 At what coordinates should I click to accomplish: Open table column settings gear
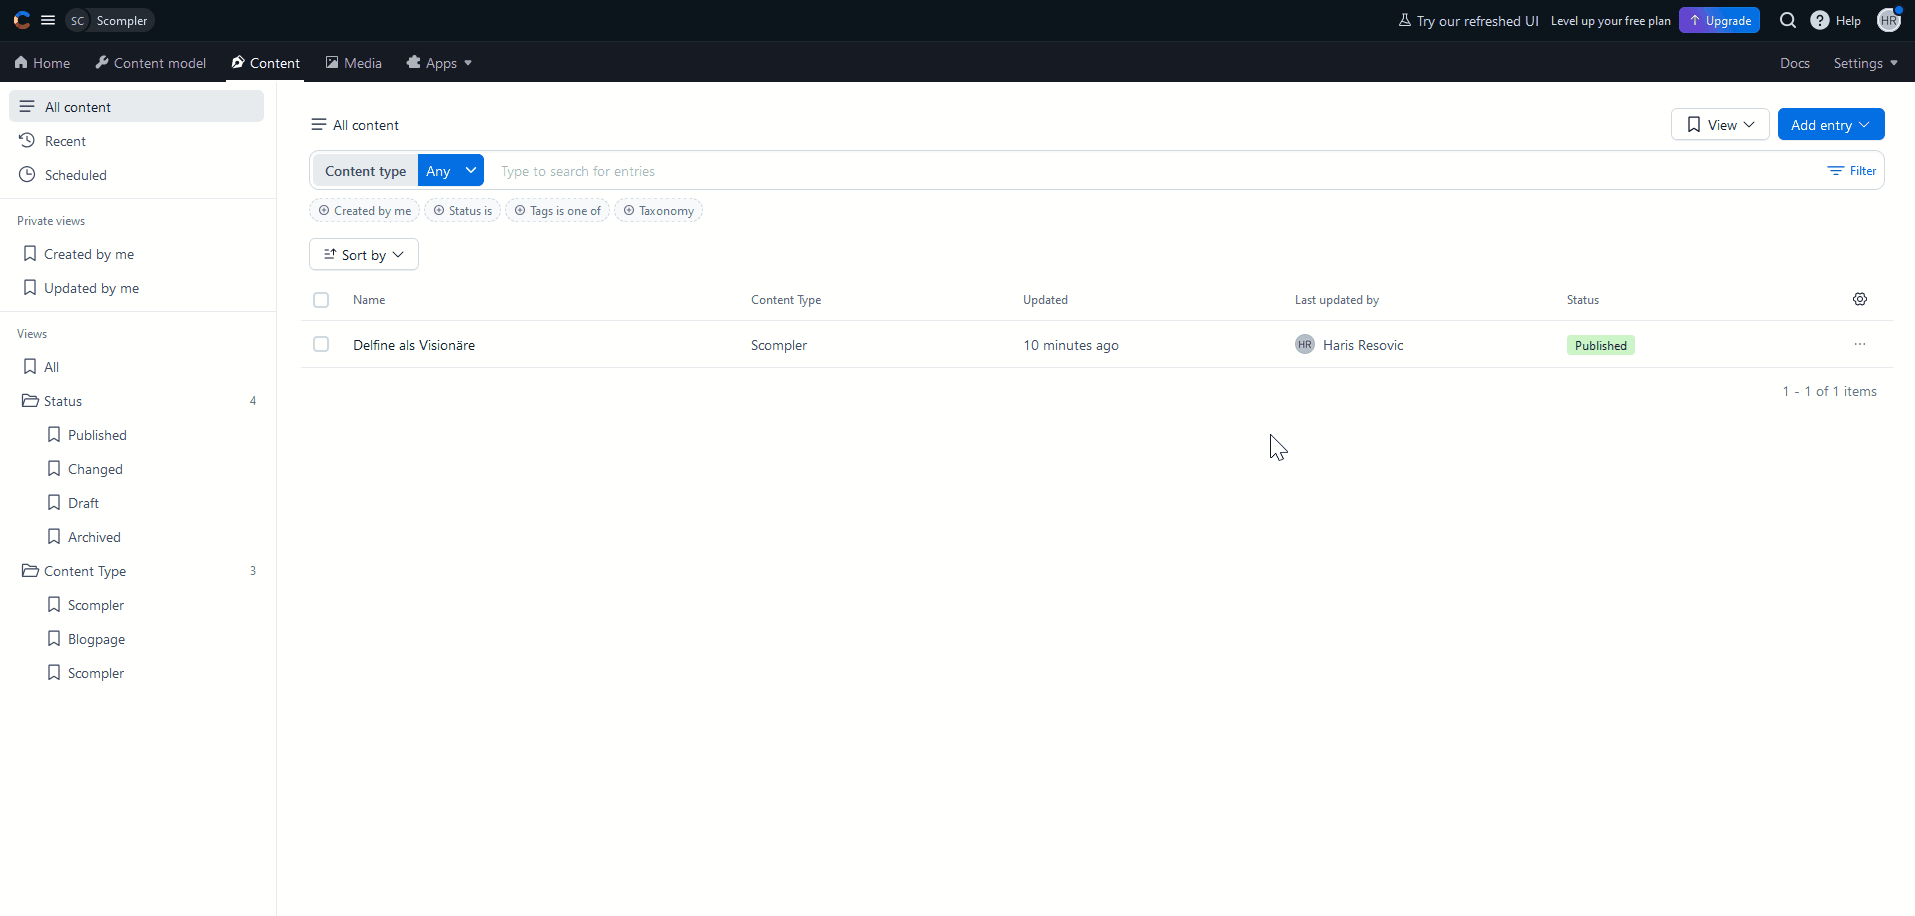[x=1859, y=299]
